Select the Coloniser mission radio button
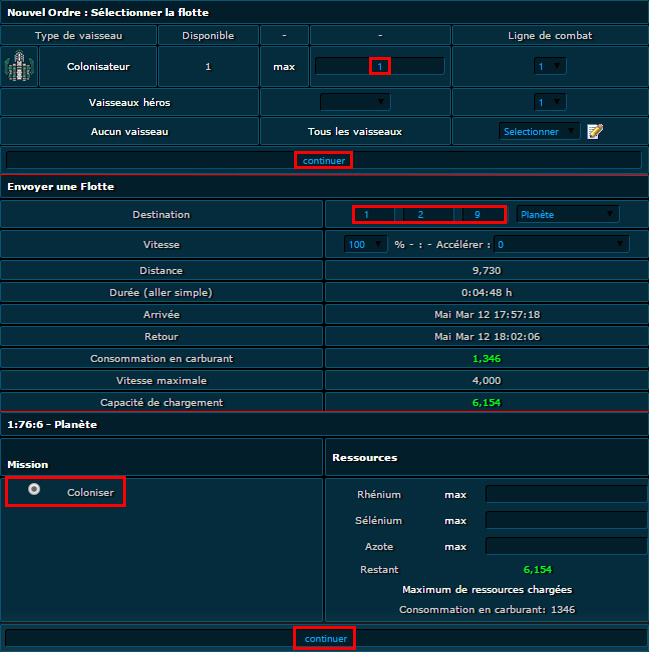649x652 pixels. tap(35, 489)
